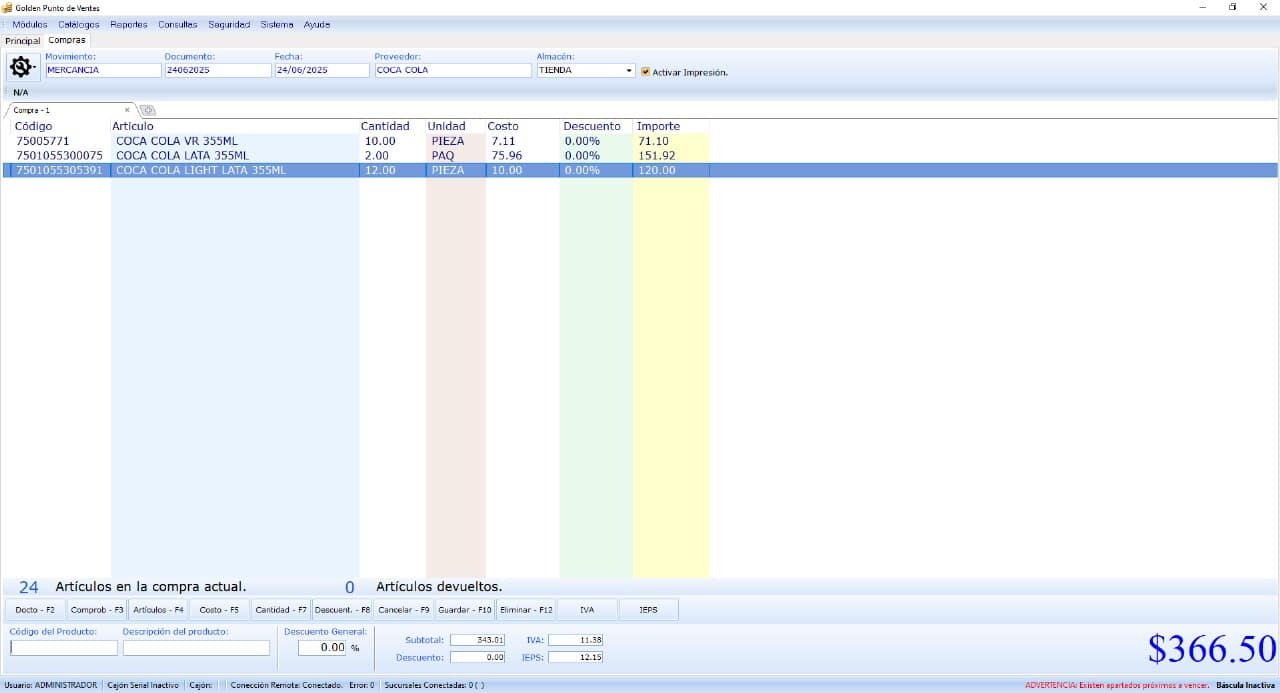Click the Costo - F5 button
This screenshot has height=693, width=1280.
[219, 609]
